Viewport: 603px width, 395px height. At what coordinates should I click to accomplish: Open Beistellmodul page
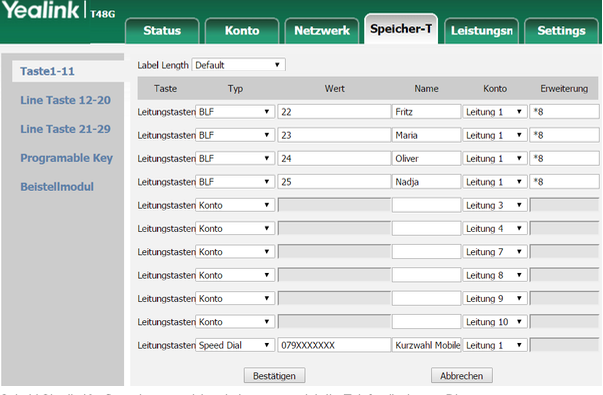pos(57,187)
